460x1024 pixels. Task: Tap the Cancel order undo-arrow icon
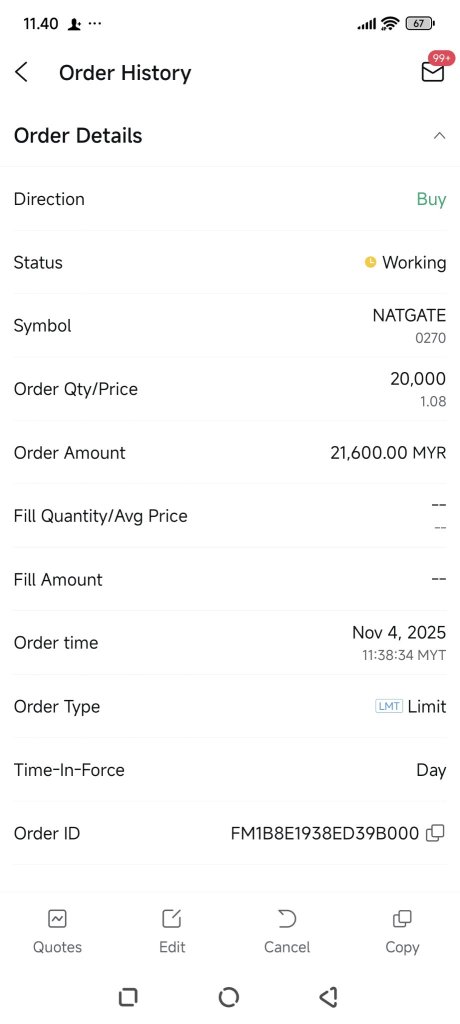pos(287,919)
